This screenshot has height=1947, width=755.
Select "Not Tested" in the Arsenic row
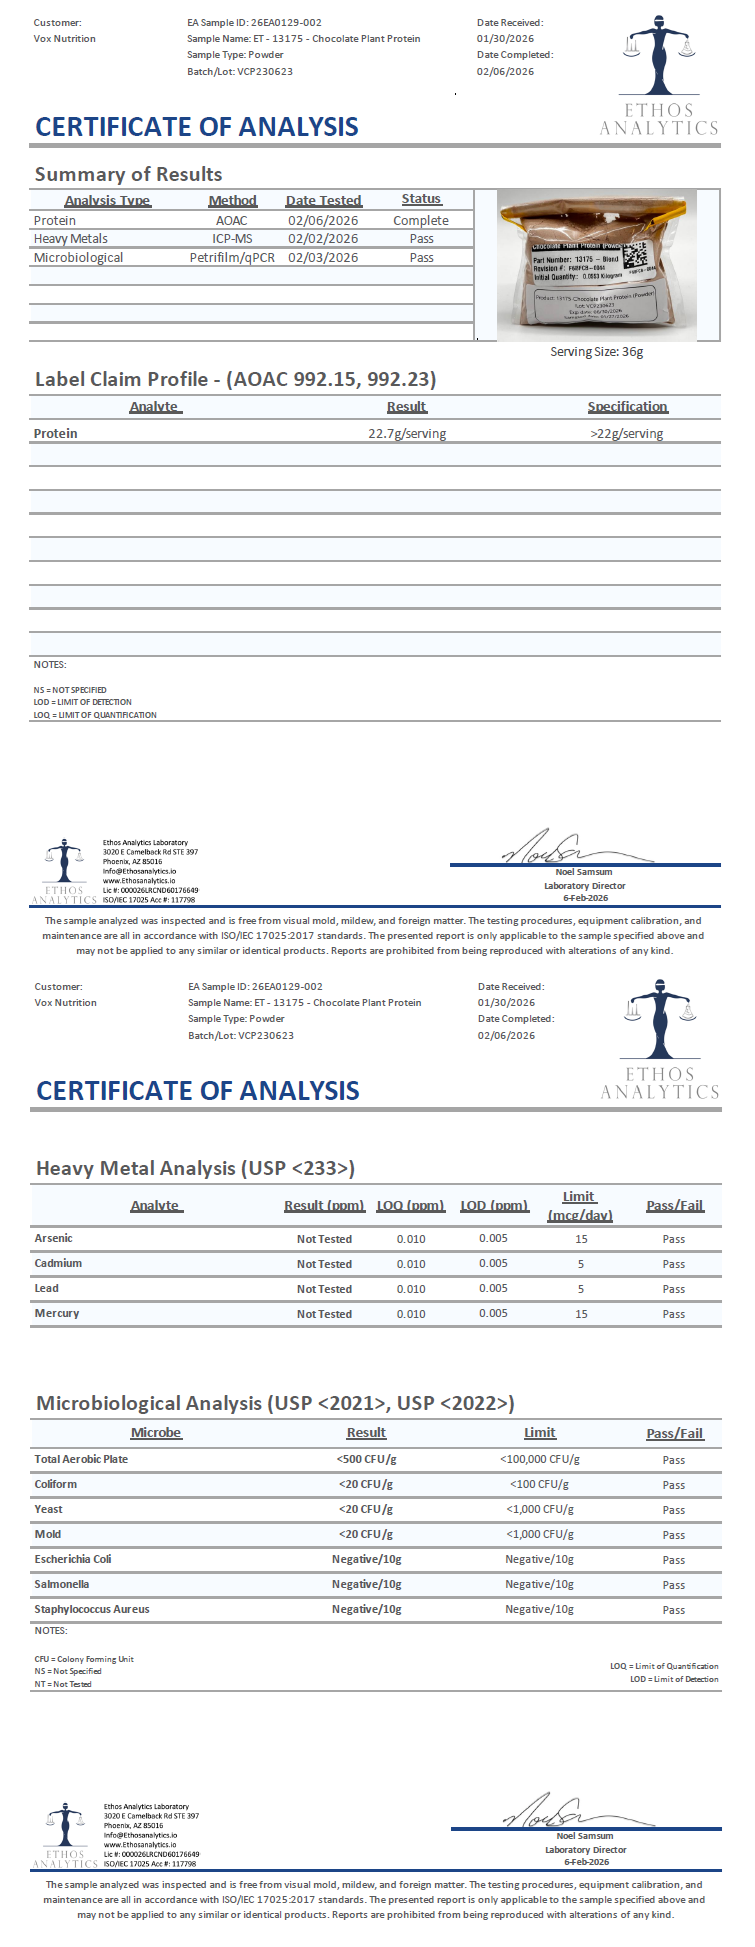coord(324,1239)
